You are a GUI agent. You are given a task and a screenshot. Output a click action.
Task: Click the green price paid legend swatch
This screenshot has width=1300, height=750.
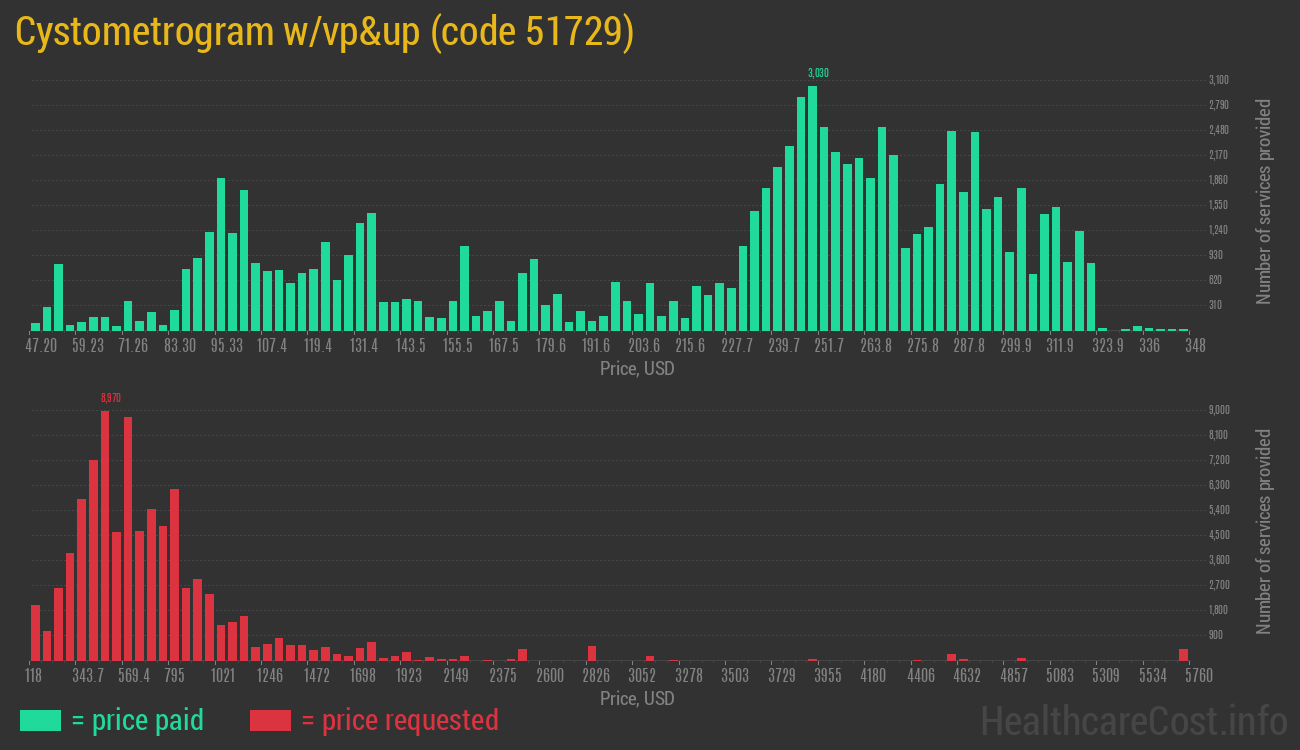point(41,720)
